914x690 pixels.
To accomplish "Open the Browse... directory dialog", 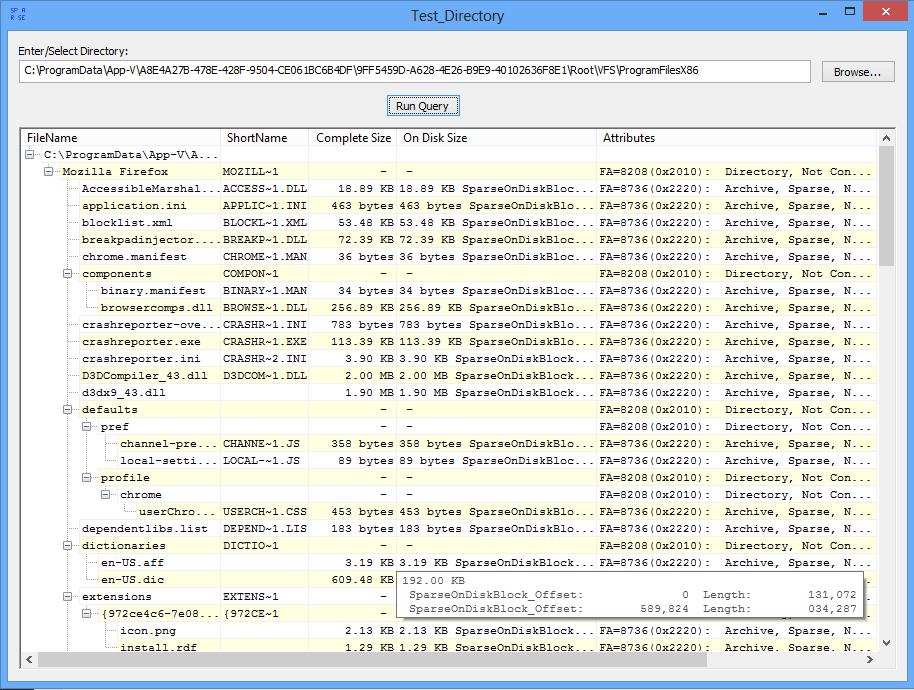I will (x=857, y=72).
